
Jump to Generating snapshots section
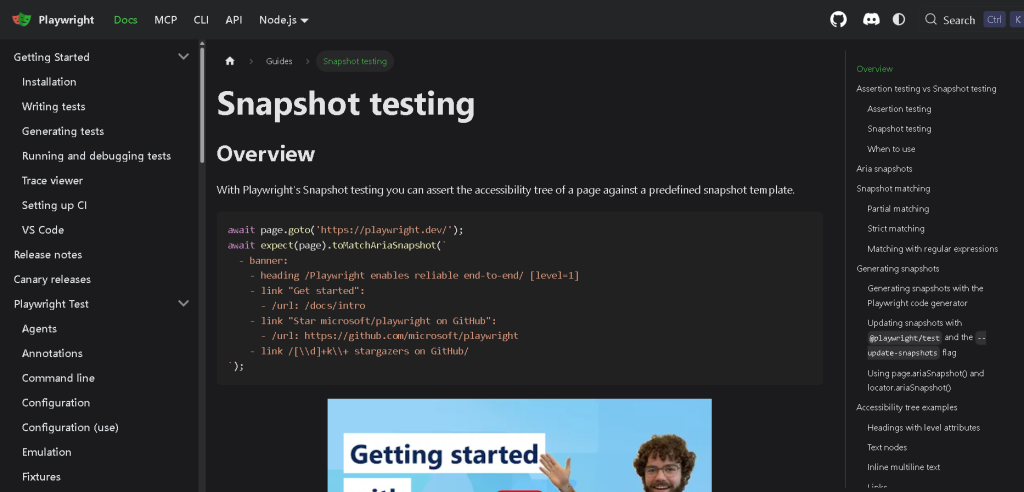[x=897, y=269]
